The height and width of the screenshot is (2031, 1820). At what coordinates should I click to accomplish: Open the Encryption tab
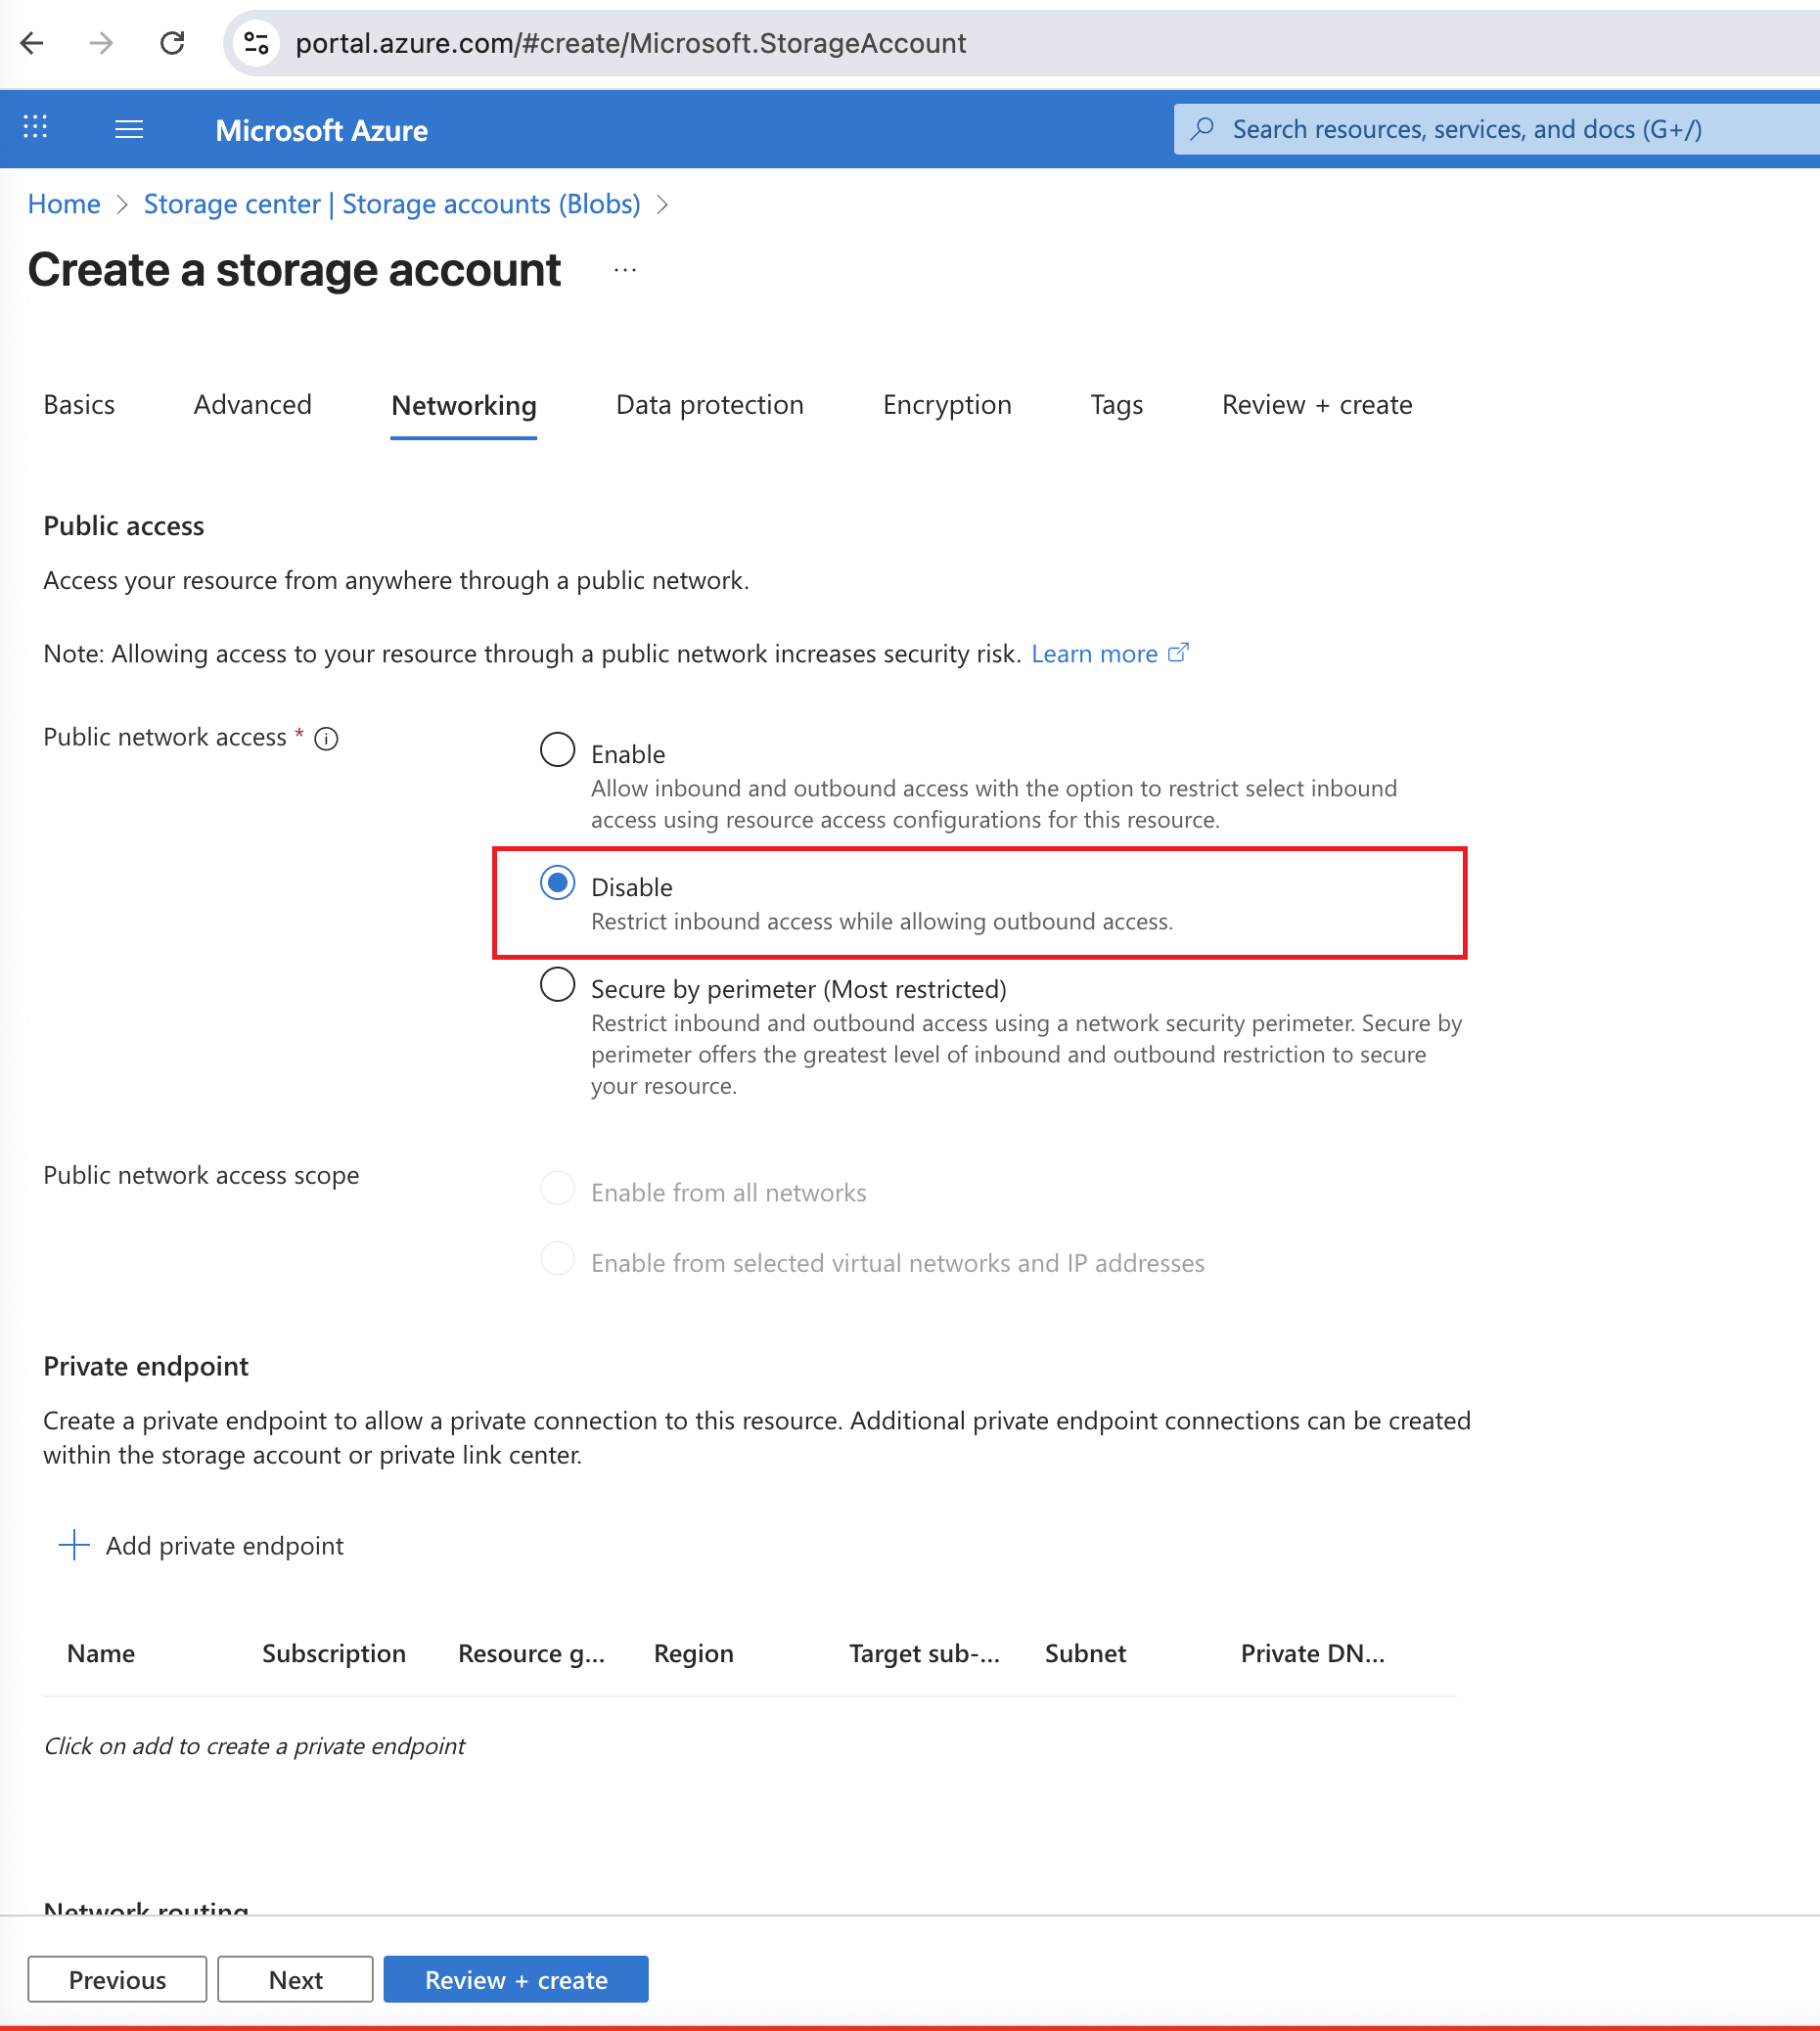pos(946,404)
